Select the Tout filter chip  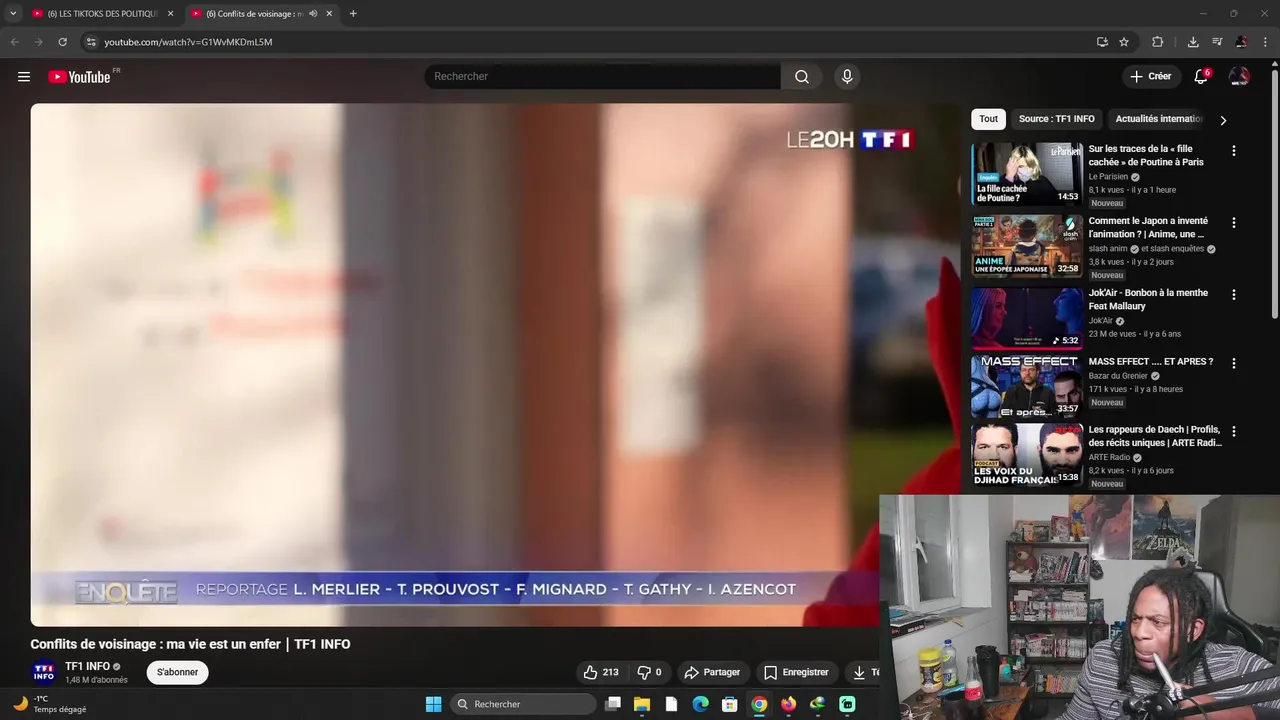(988, 119)
